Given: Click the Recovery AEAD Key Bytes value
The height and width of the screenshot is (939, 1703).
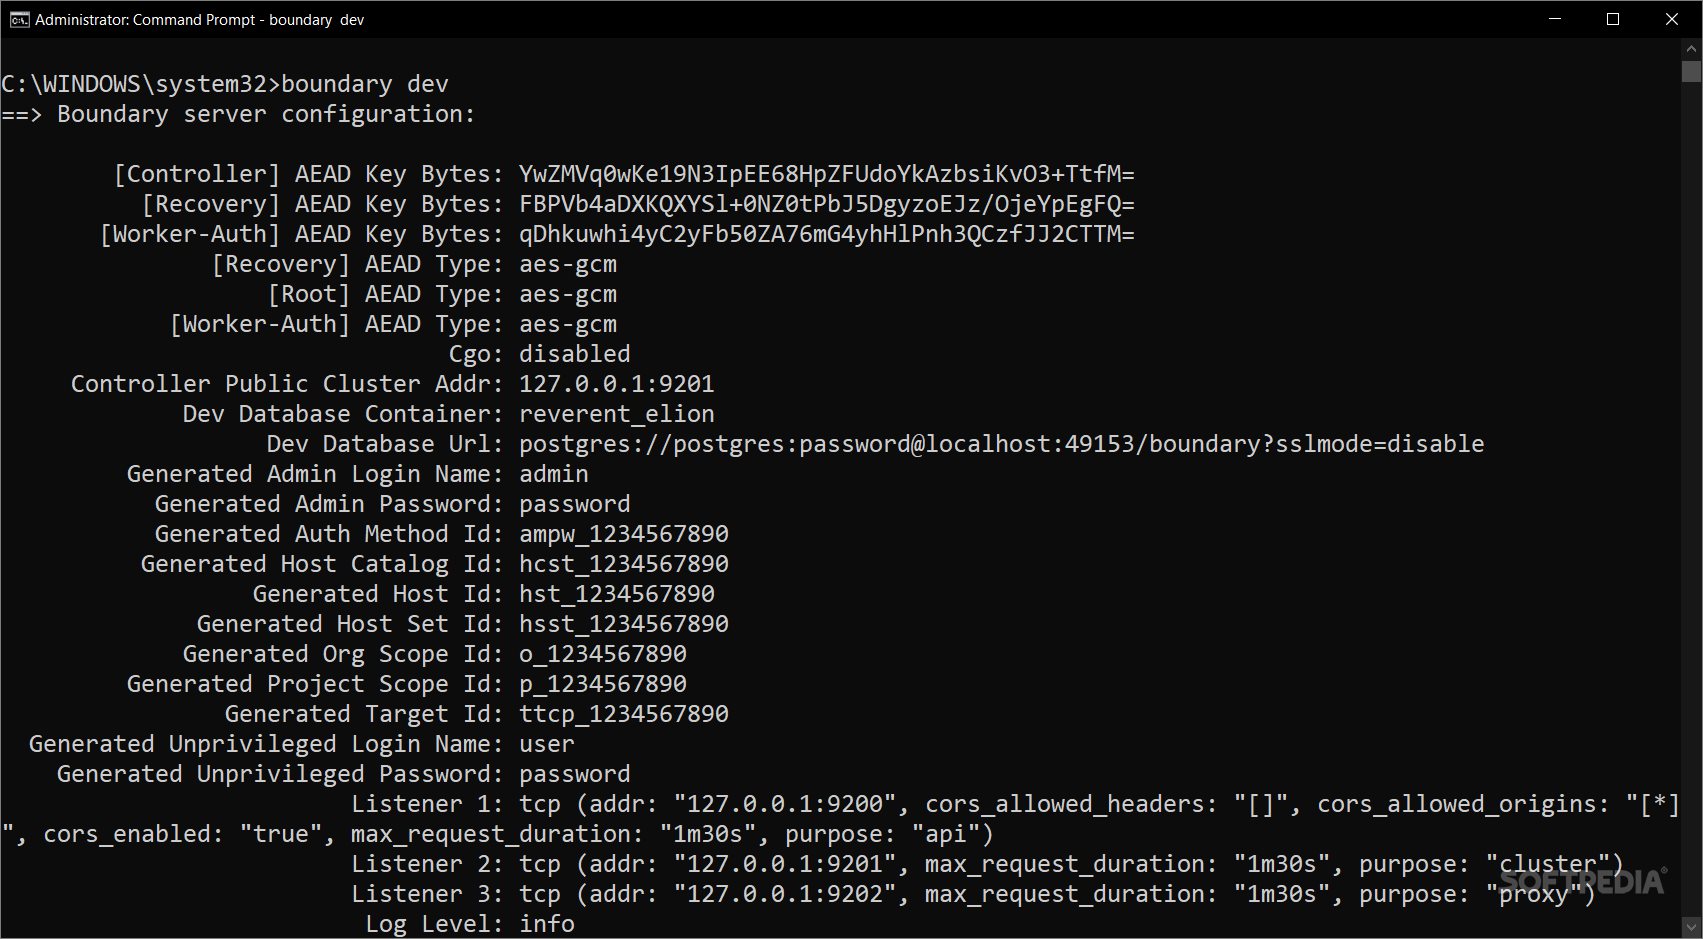Looking at the screenshot, I should pos(826,204).
